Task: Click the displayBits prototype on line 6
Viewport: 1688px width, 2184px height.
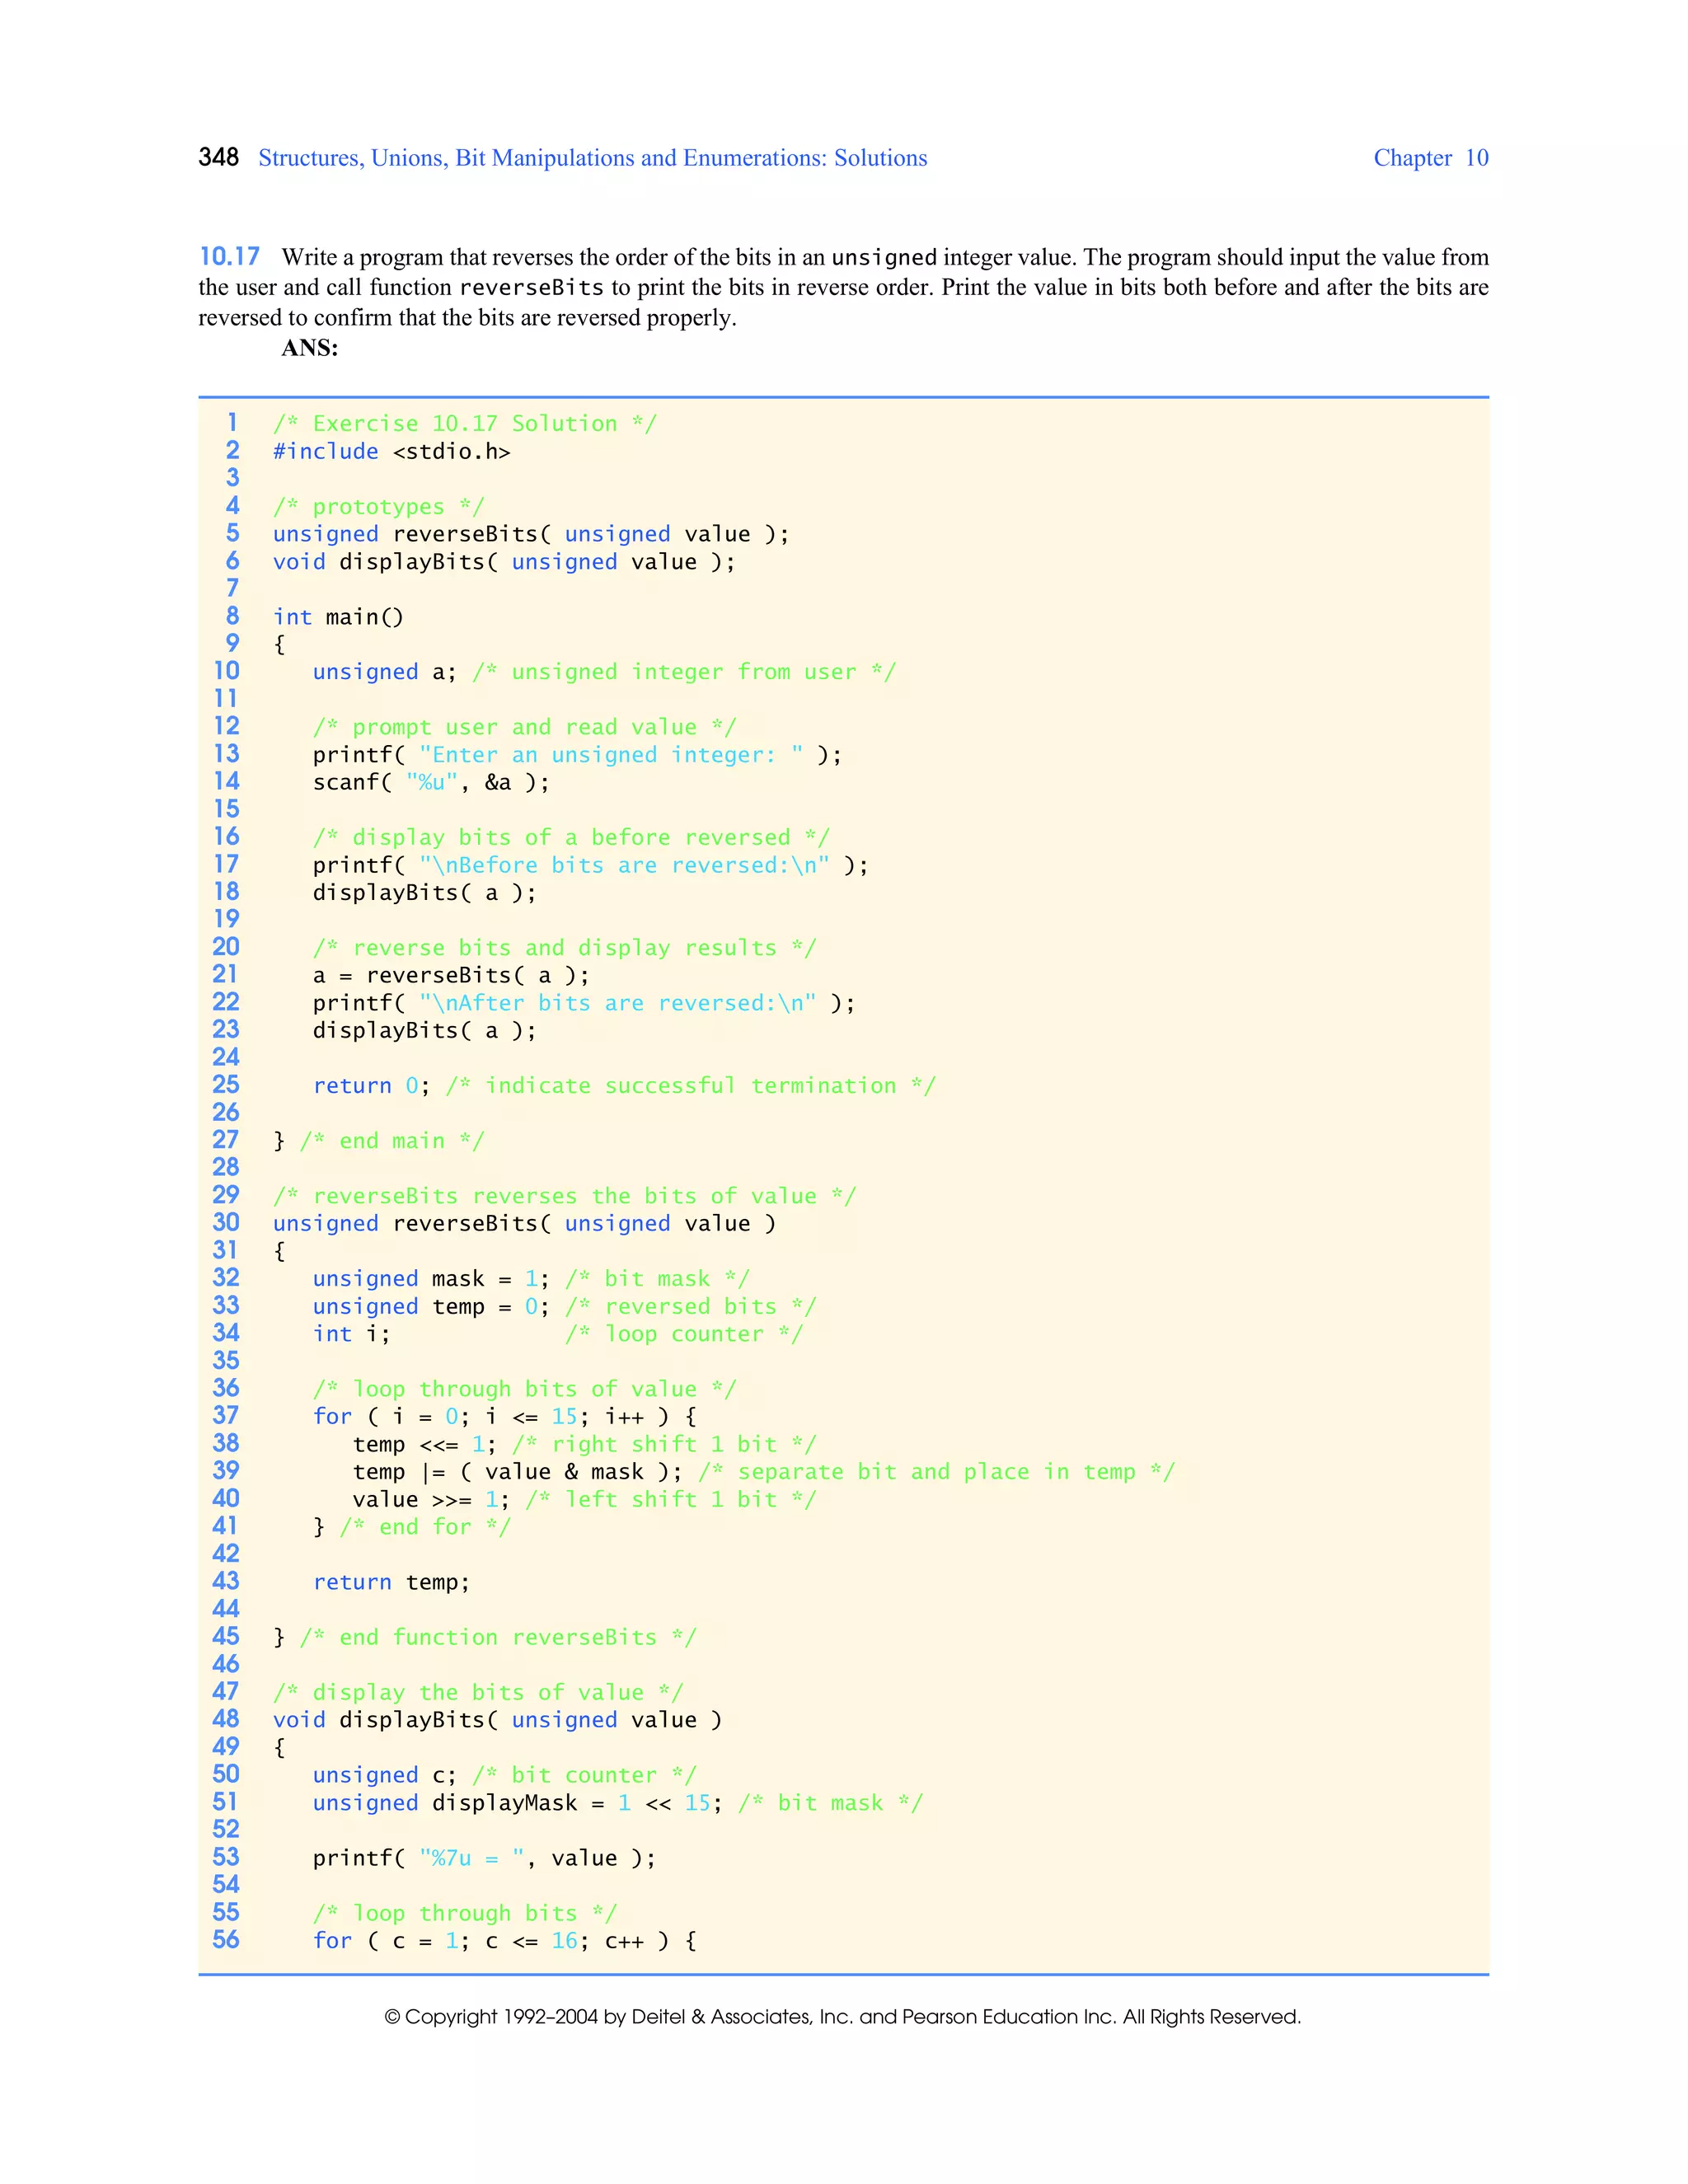Action: tap(504, 562)
